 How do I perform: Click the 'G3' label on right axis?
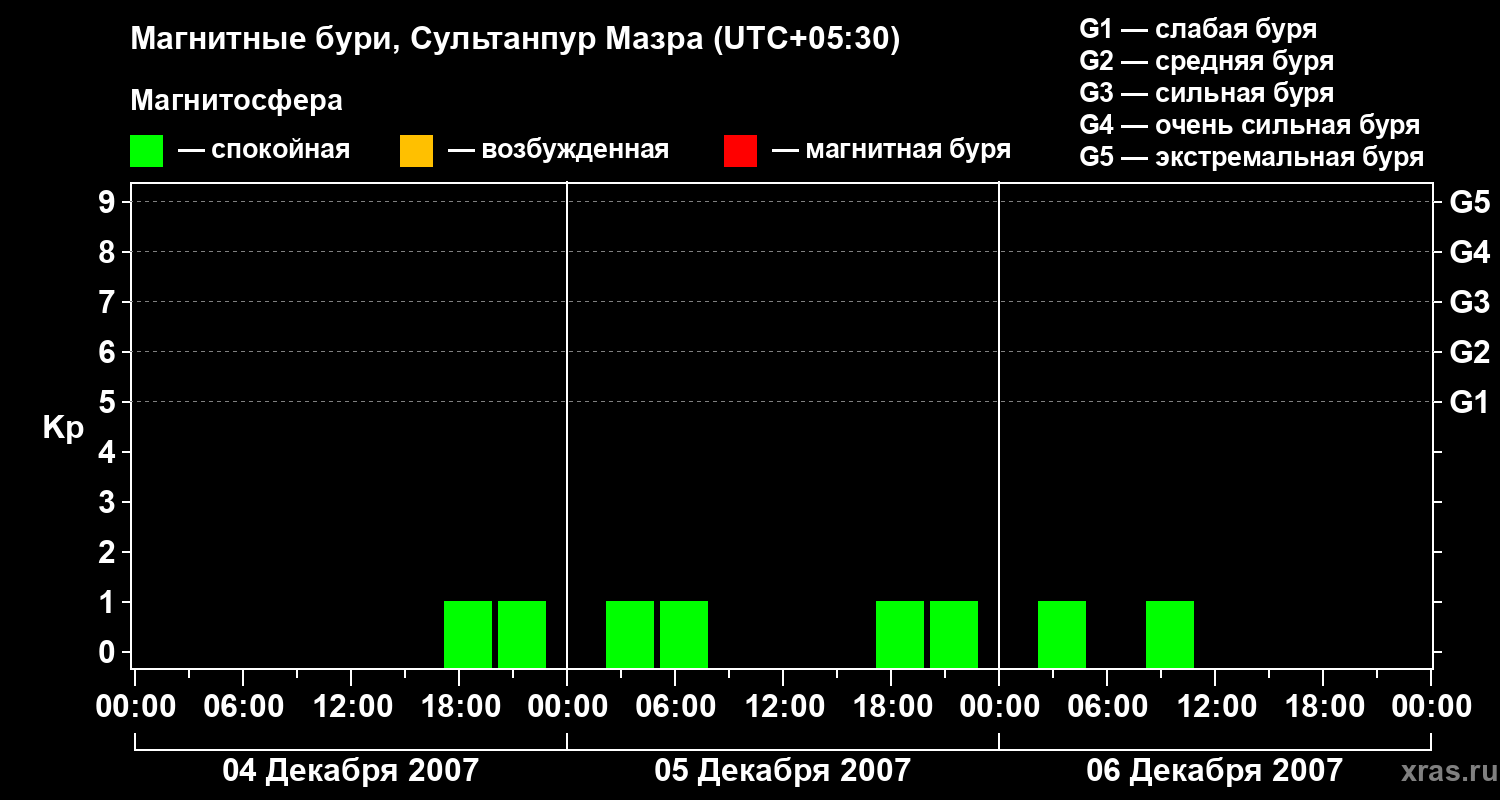pos(1469,302)
